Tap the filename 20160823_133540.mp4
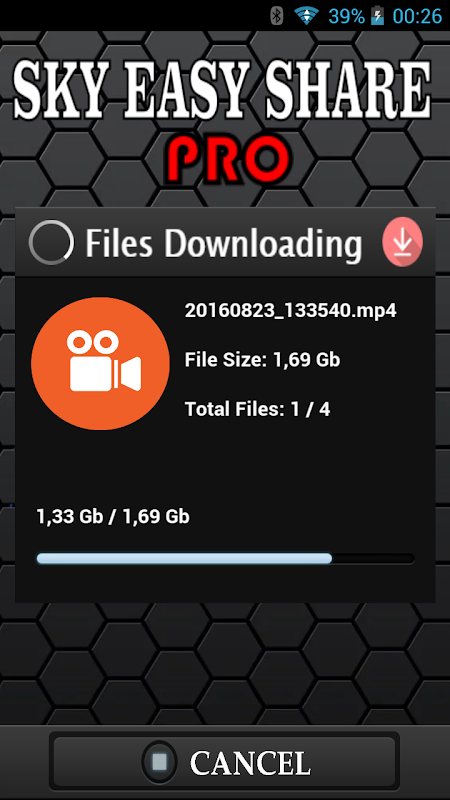Viewport: 450px width, 800px height. coord(290,310)
